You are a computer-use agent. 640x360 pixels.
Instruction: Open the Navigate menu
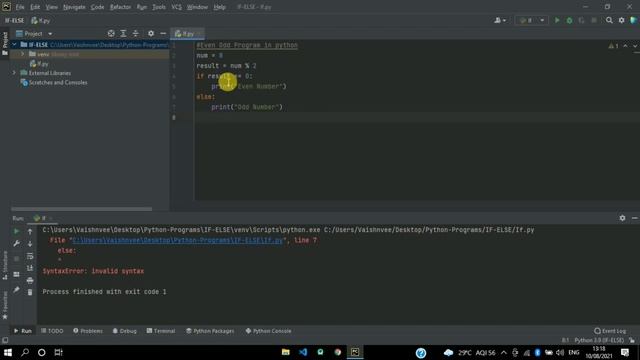click(x=74, y=7)
